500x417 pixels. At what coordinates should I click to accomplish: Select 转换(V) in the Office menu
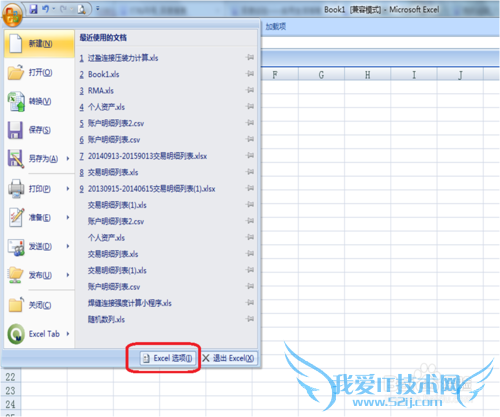39,101
